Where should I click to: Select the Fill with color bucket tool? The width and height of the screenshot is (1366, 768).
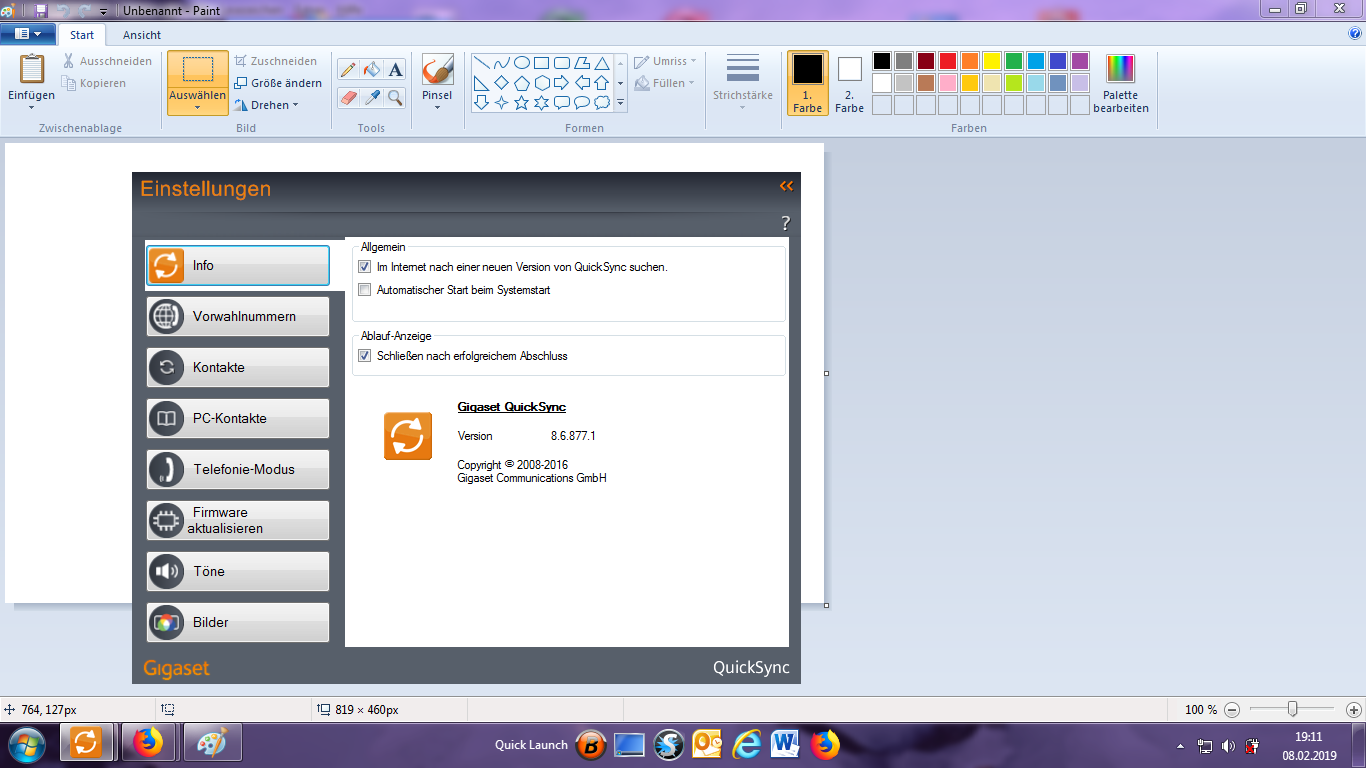coord(372,70)
